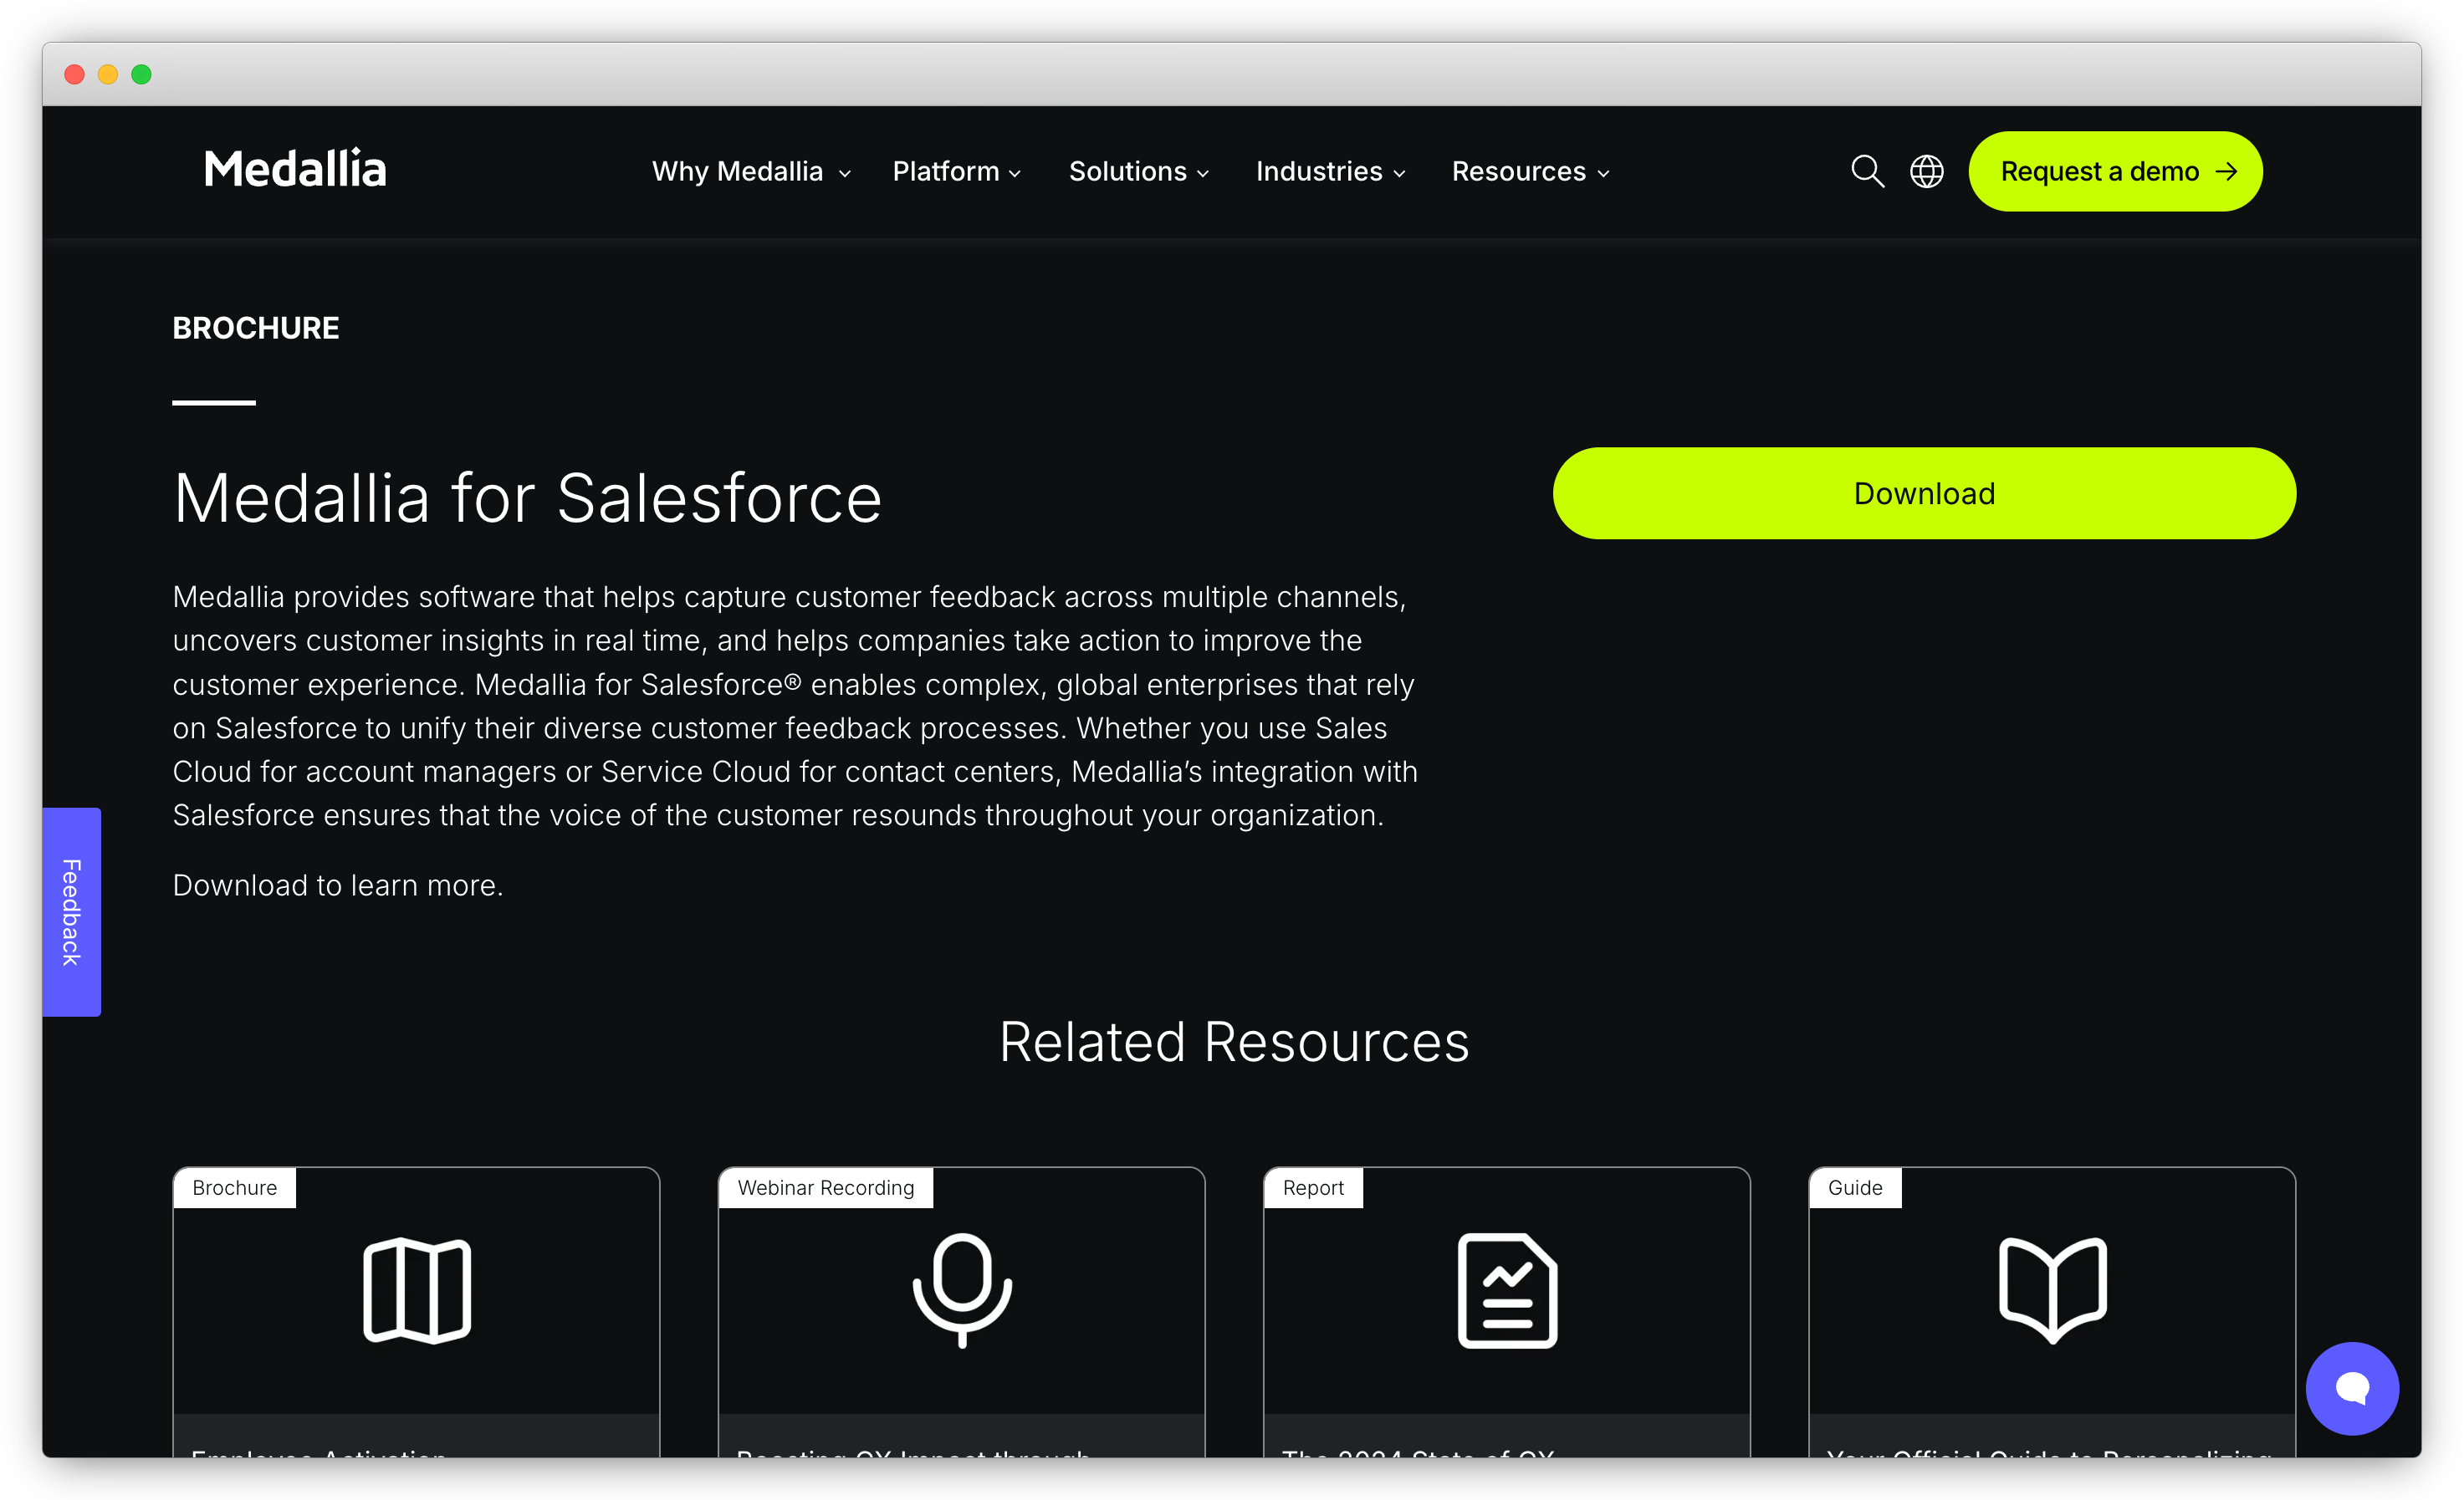Click the microphone icon on the Webinar Recording card
Viewport: 2464px width, 1500px height.
pos(961,1290)
